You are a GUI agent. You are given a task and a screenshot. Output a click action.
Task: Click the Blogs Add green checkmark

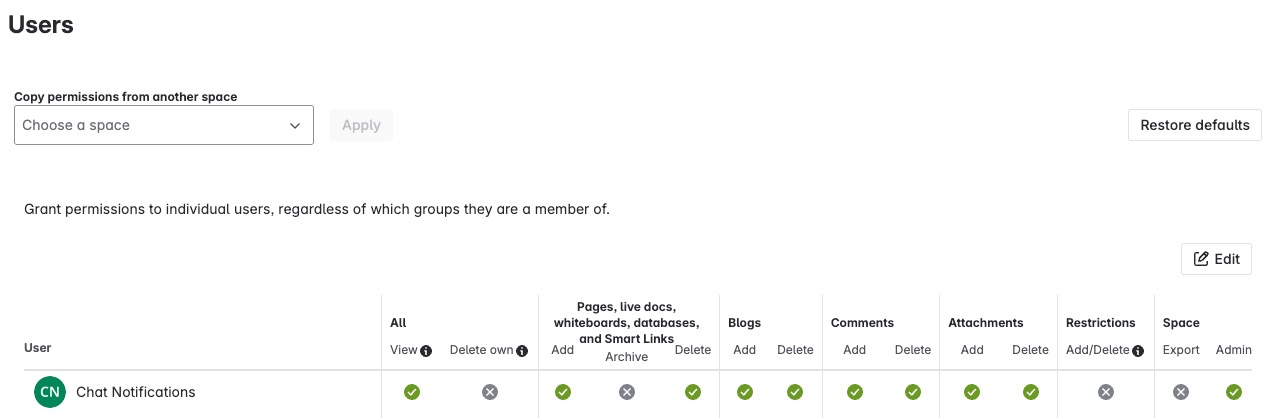pyautogui.click(x=745, y=392)
